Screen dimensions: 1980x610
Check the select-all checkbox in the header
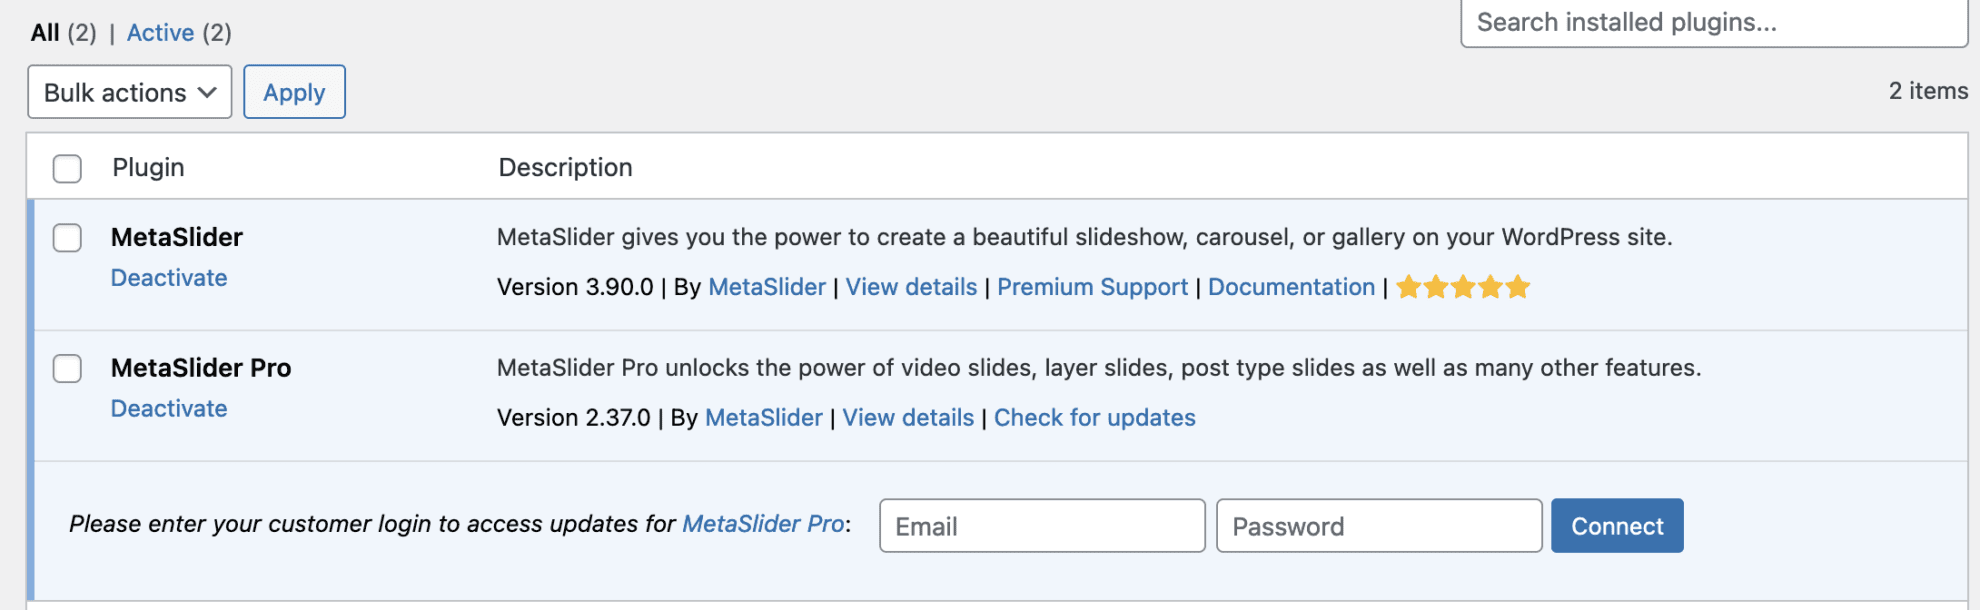pos(67,169)
